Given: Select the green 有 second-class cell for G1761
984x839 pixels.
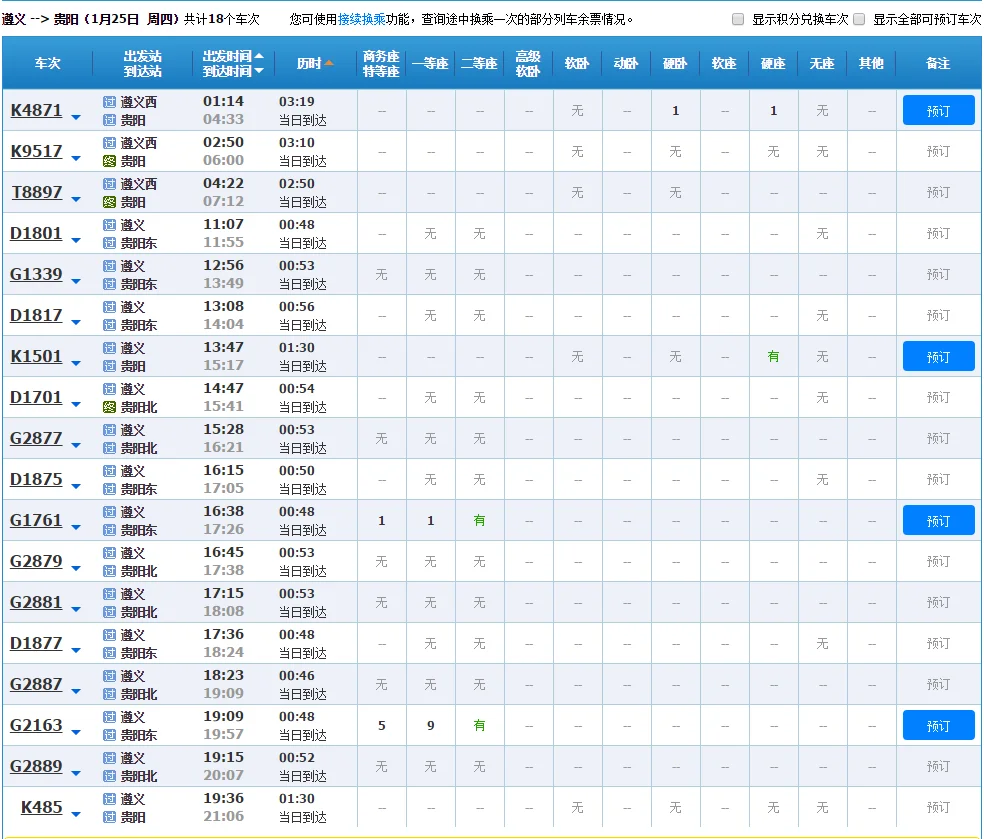Looking at the screenshot, I should click(x=479, y=520).
